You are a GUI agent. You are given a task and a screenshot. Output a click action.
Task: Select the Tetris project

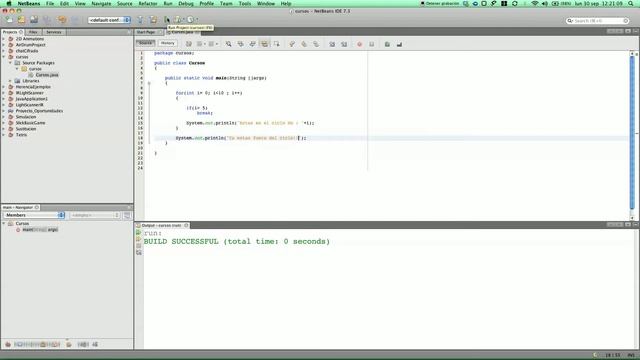coord(21,135)
